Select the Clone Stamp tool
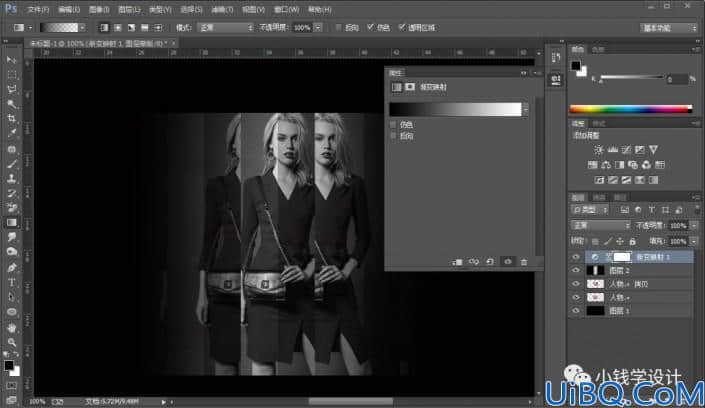This screenshot has height=408, width=705. [12, 179]
